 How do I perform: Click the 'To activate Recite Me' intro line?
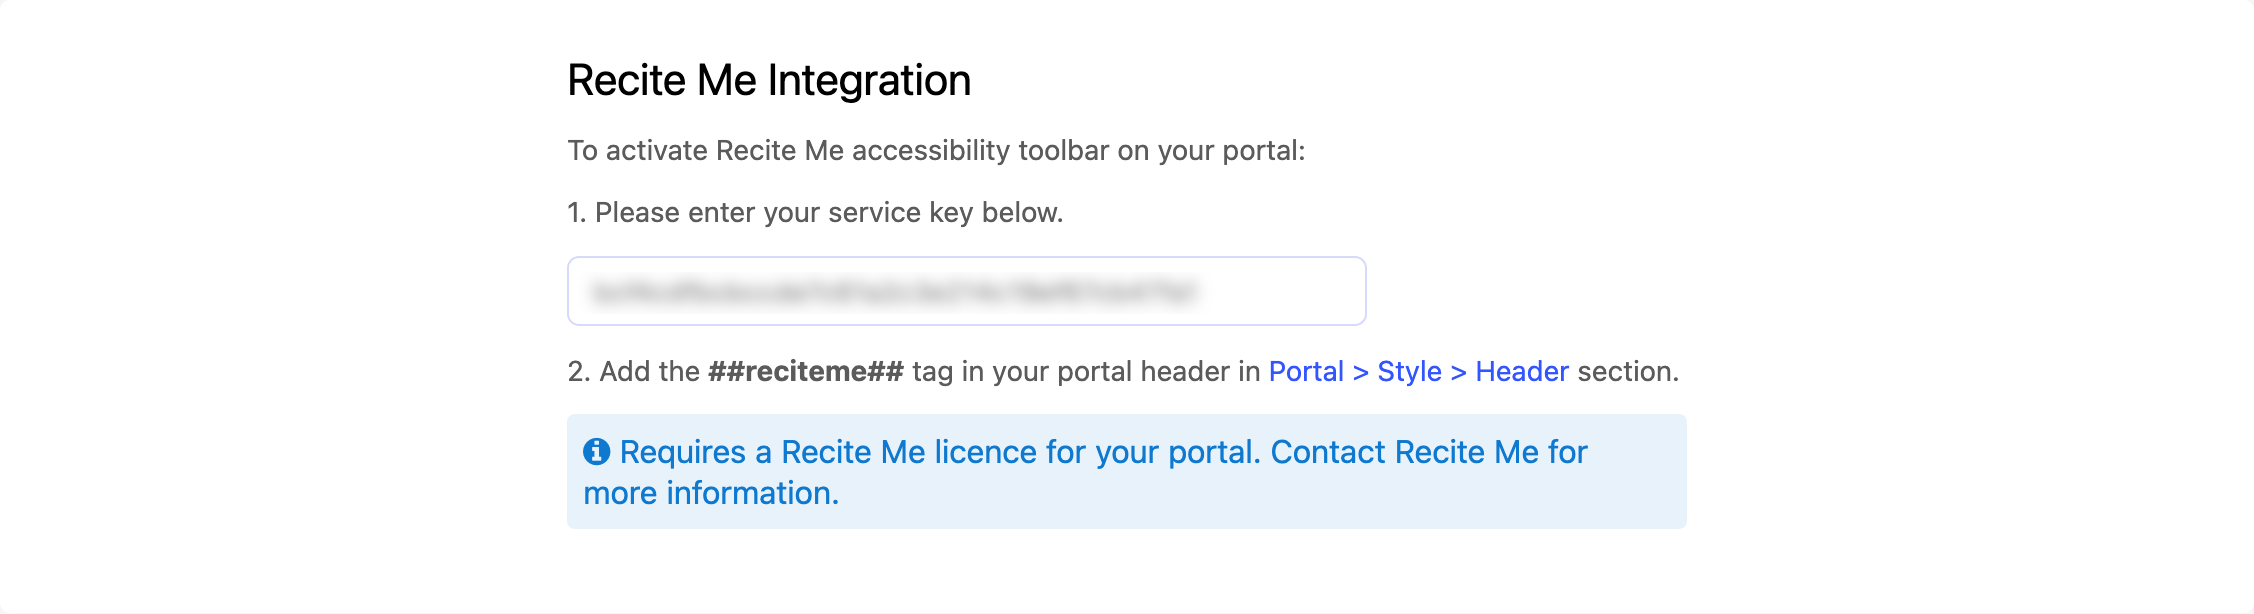[936, 151]
